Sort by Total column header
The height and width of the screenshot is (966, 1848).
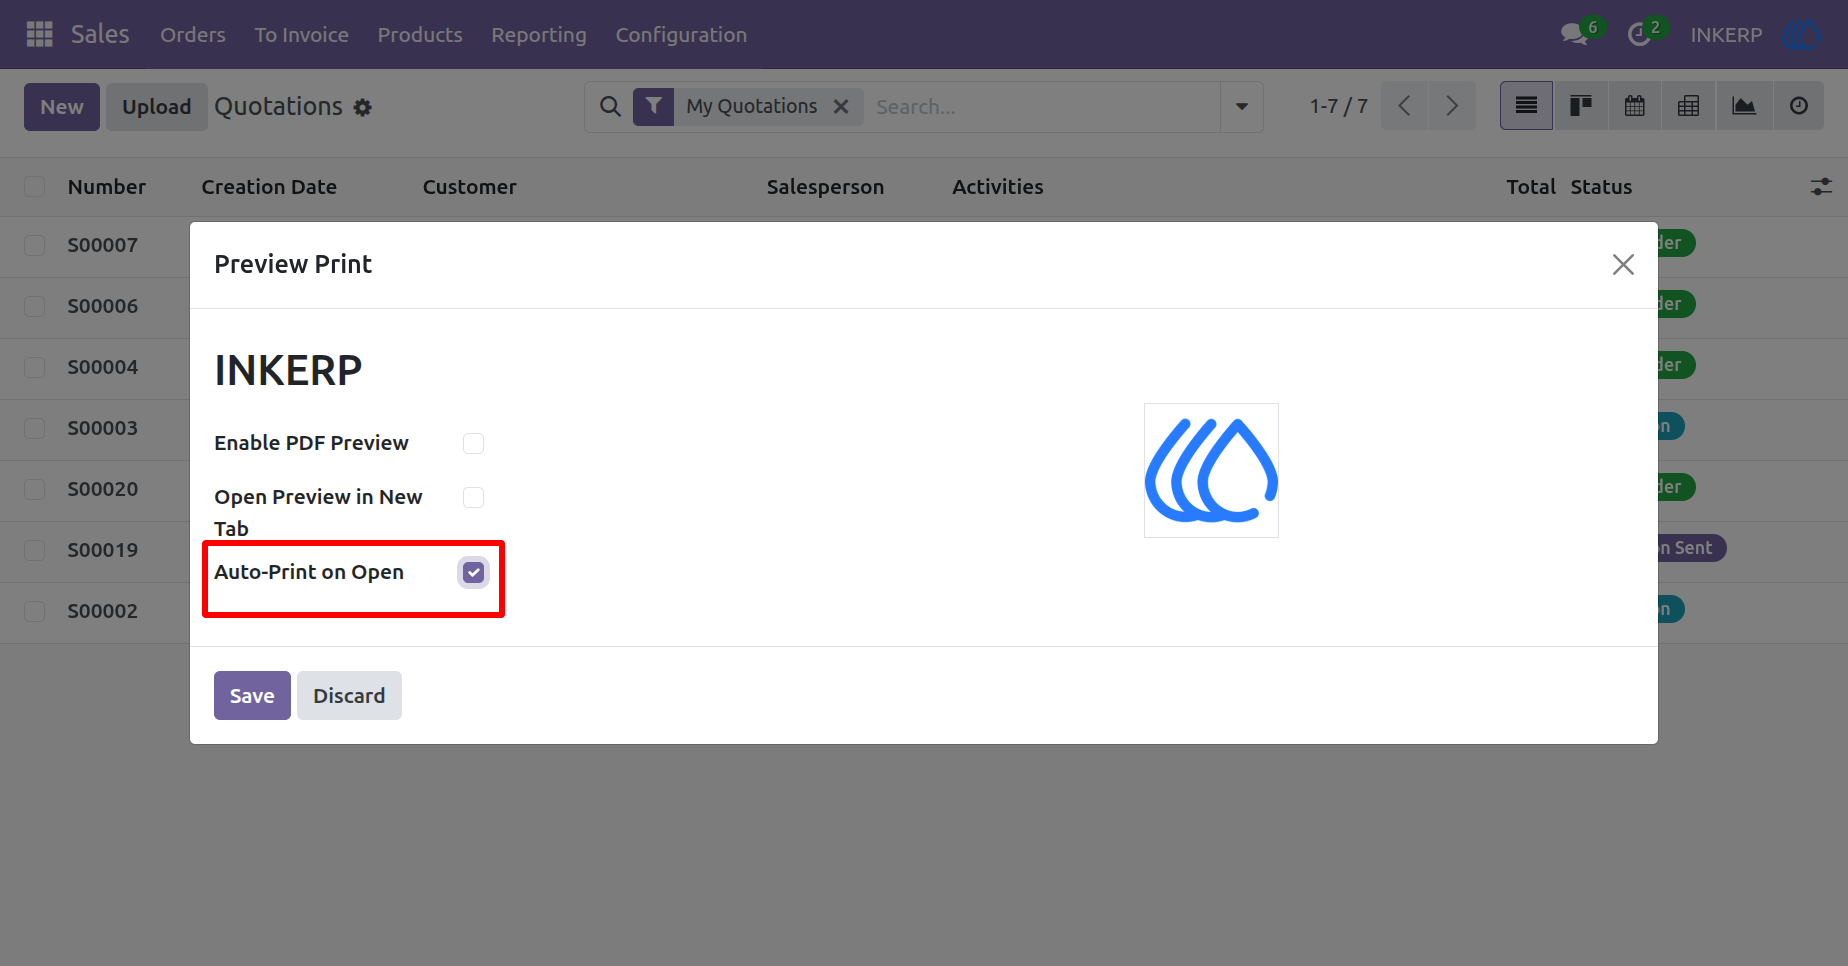tap(1531, 187)
